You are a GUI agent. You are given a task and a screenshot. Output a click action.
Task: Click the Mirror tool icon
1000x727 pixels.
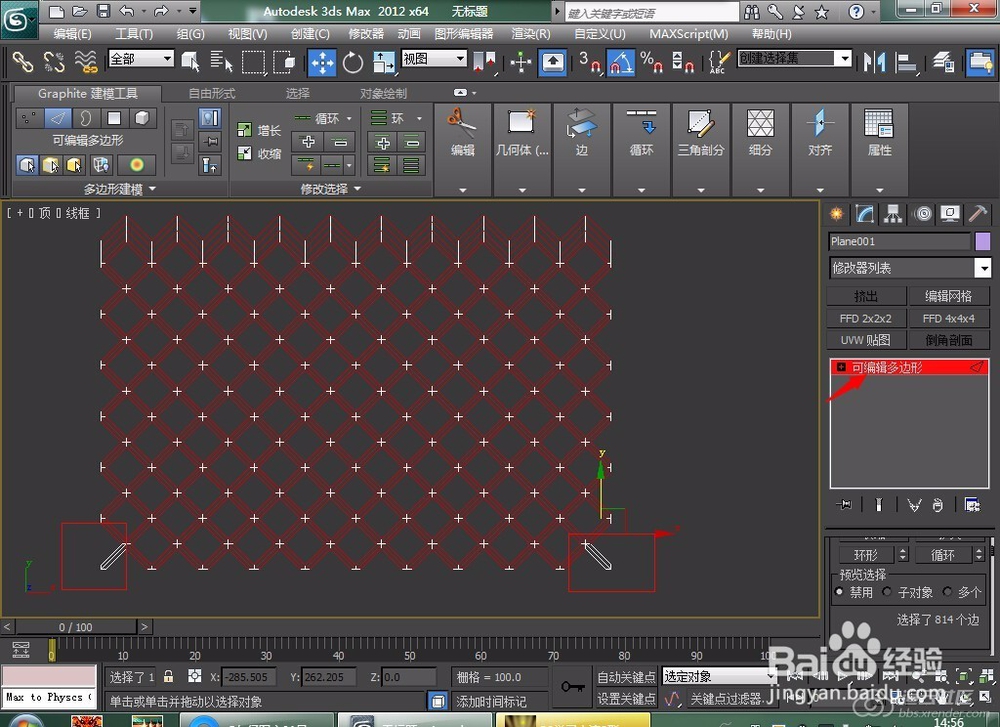pyautogui.click(x=874, y=62)
